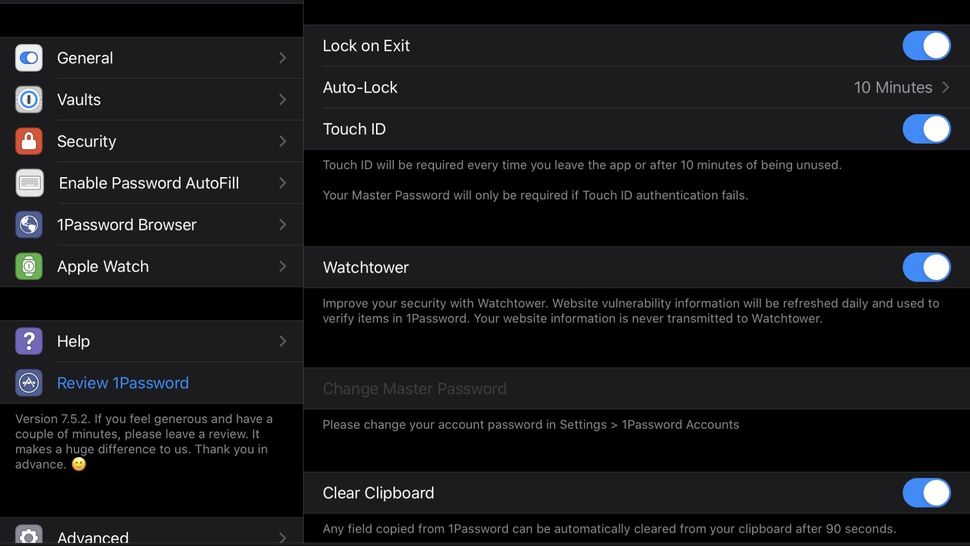This screenshot has width=970, height=546.
Task: Click the green Apple Watch icon
Action: pos(29,266)
